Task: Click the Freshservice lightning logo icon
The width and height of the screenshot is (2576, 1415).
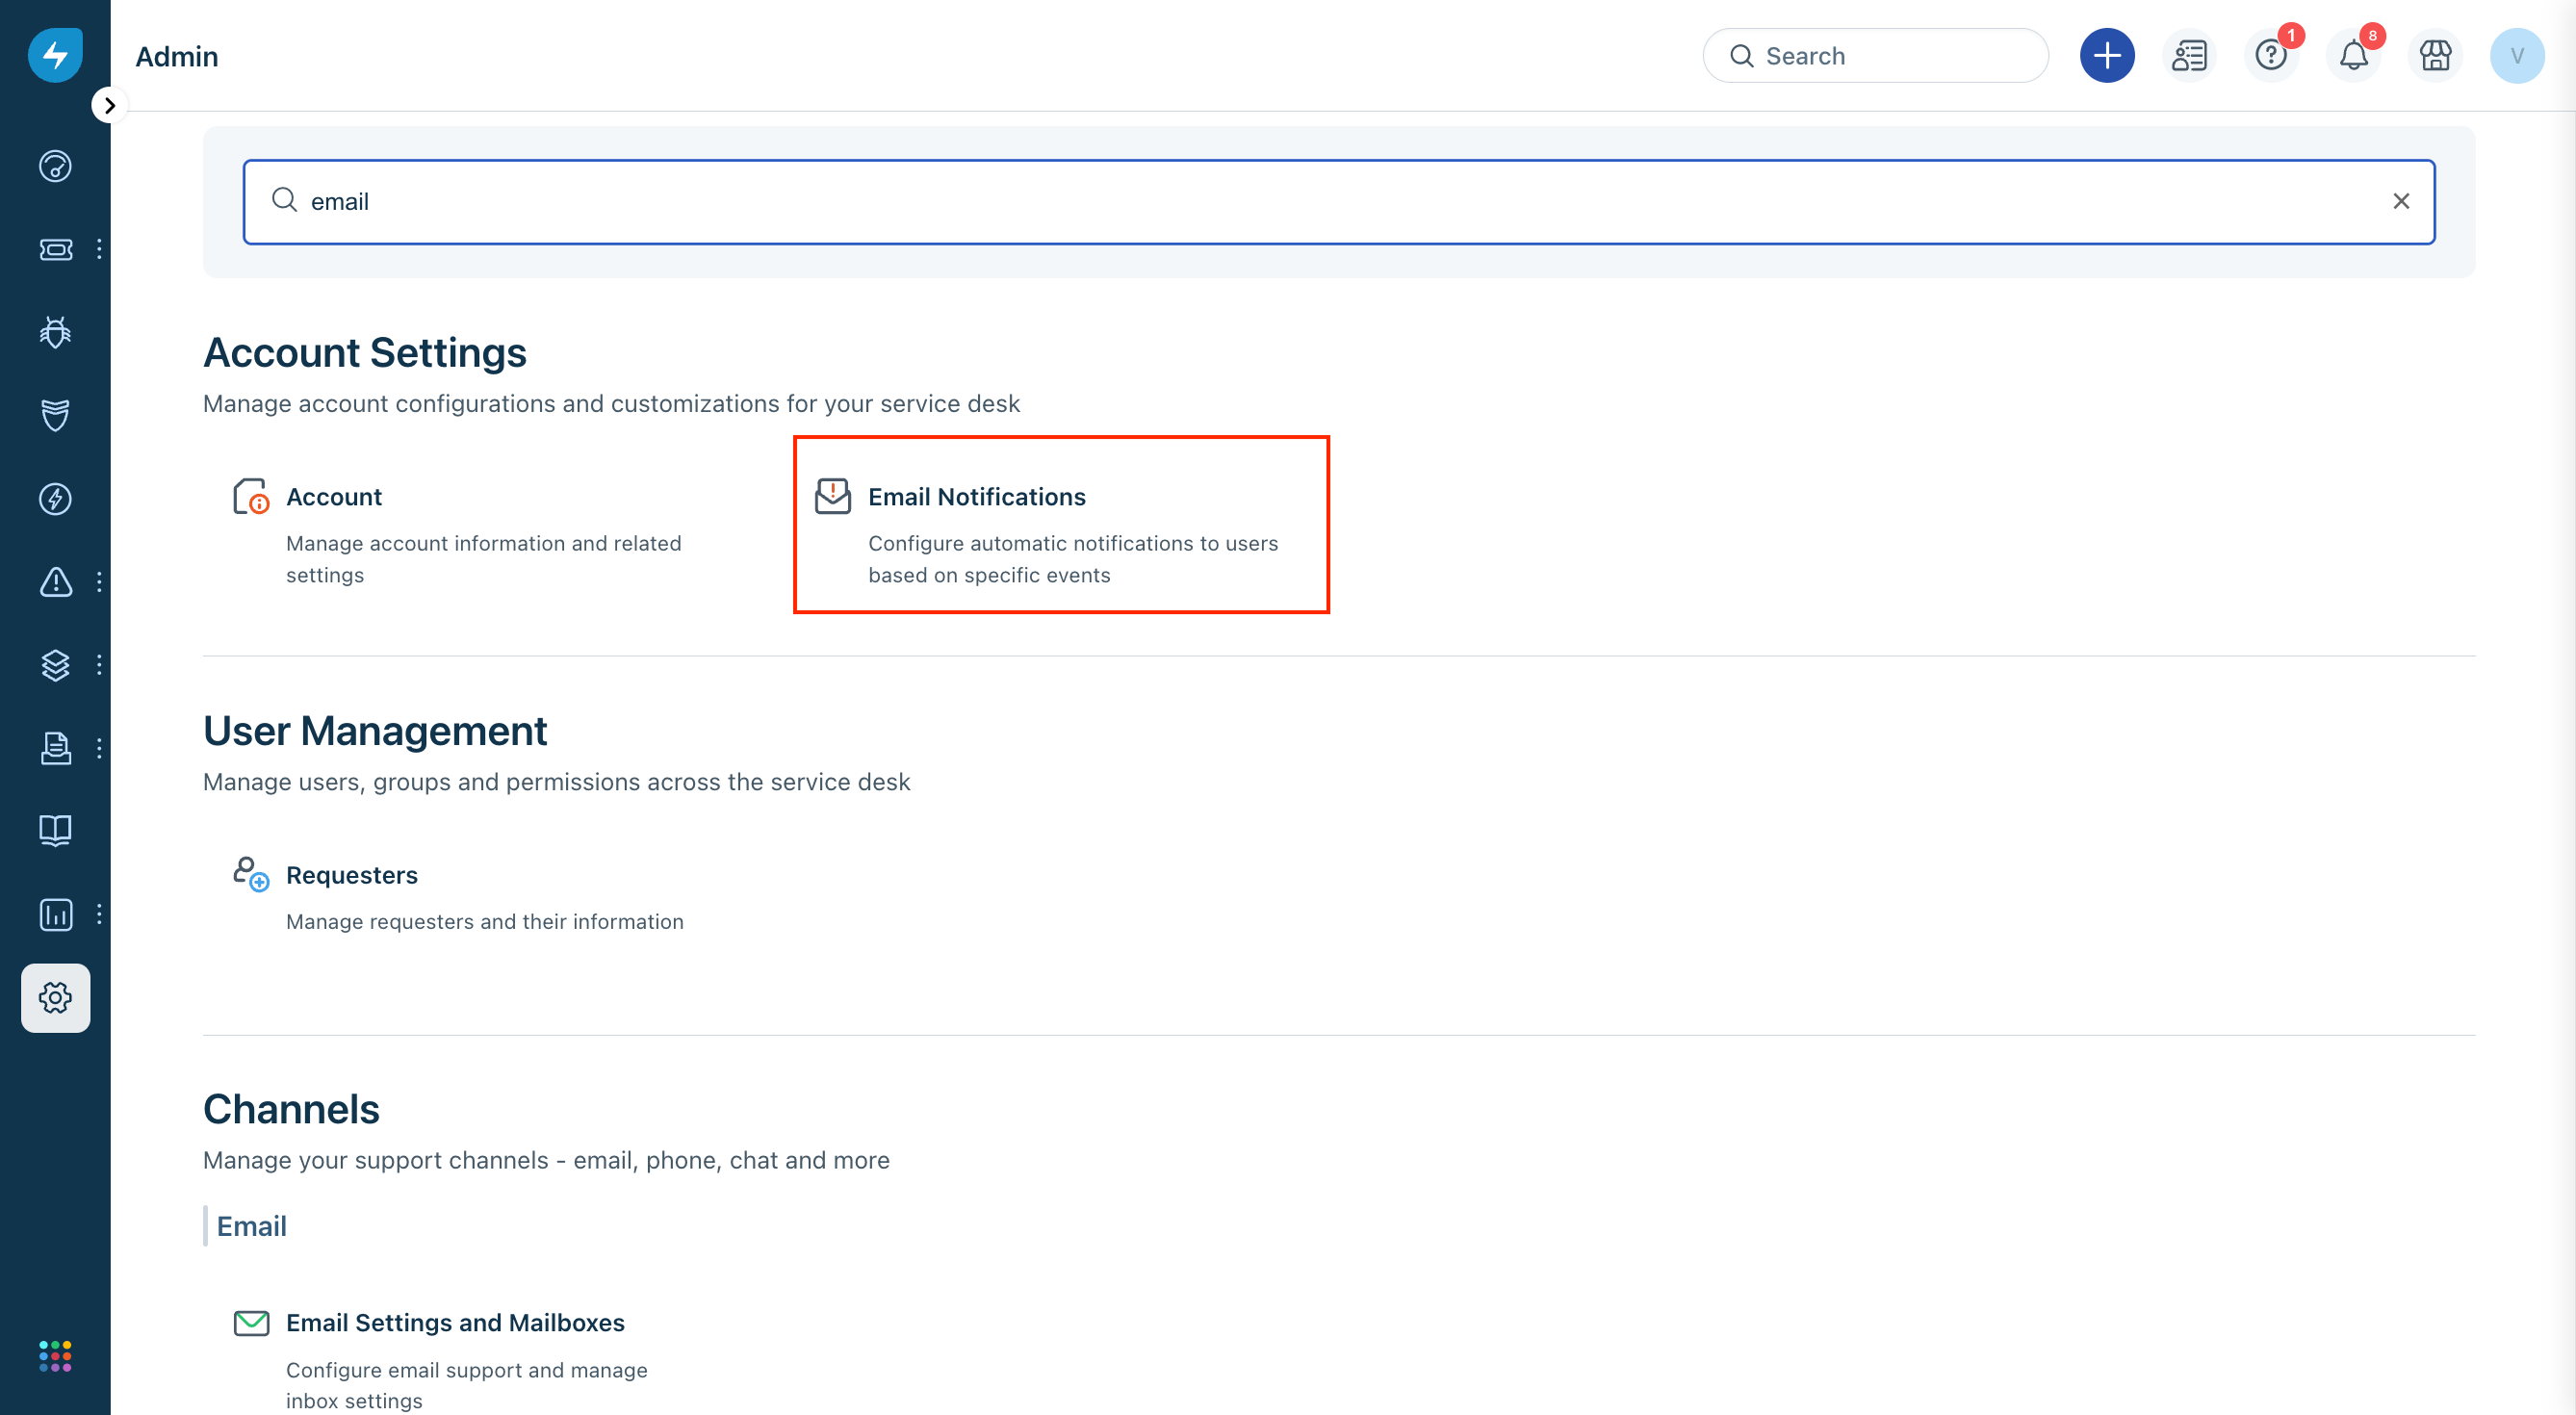Action: pyautogui.click(x=55, y=55)
